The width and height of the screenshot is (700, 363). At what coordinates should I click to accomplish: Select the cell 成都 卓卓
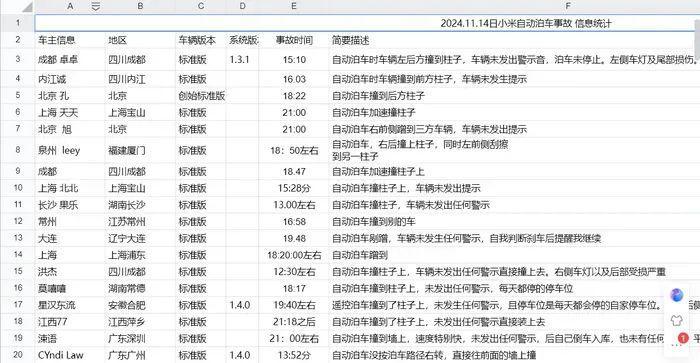(70, 59)
